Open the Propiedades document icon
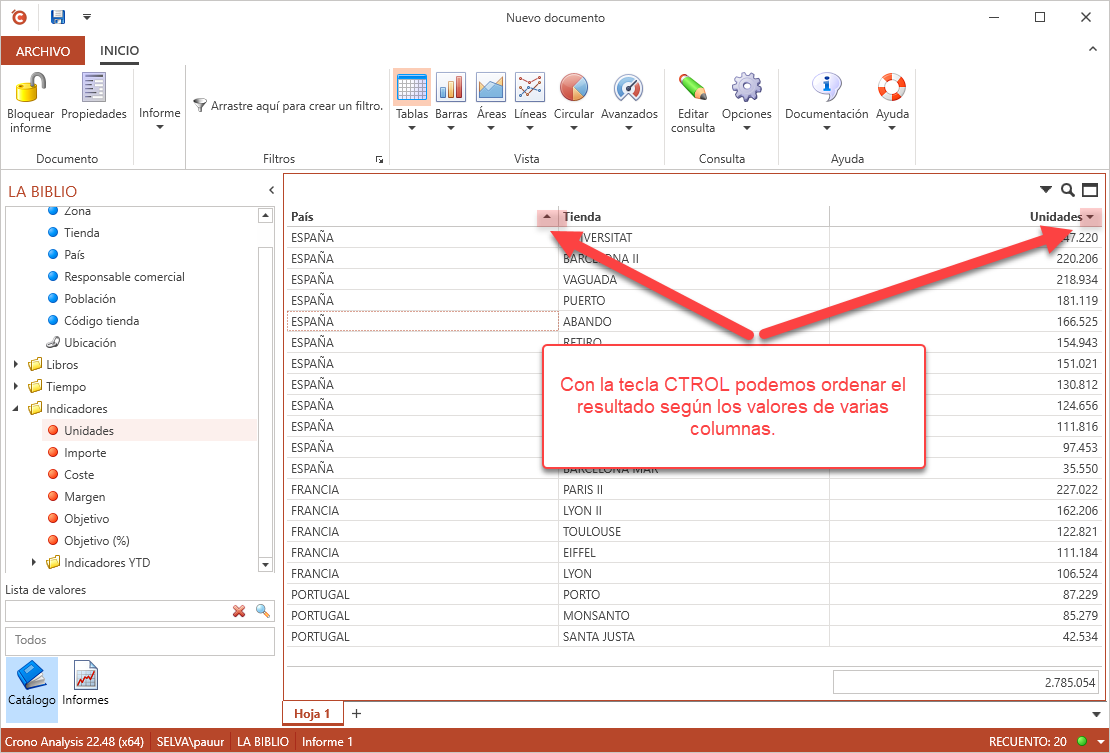Screen dimensions: 1110x753 pyautogui.click(x=94, y=89)
